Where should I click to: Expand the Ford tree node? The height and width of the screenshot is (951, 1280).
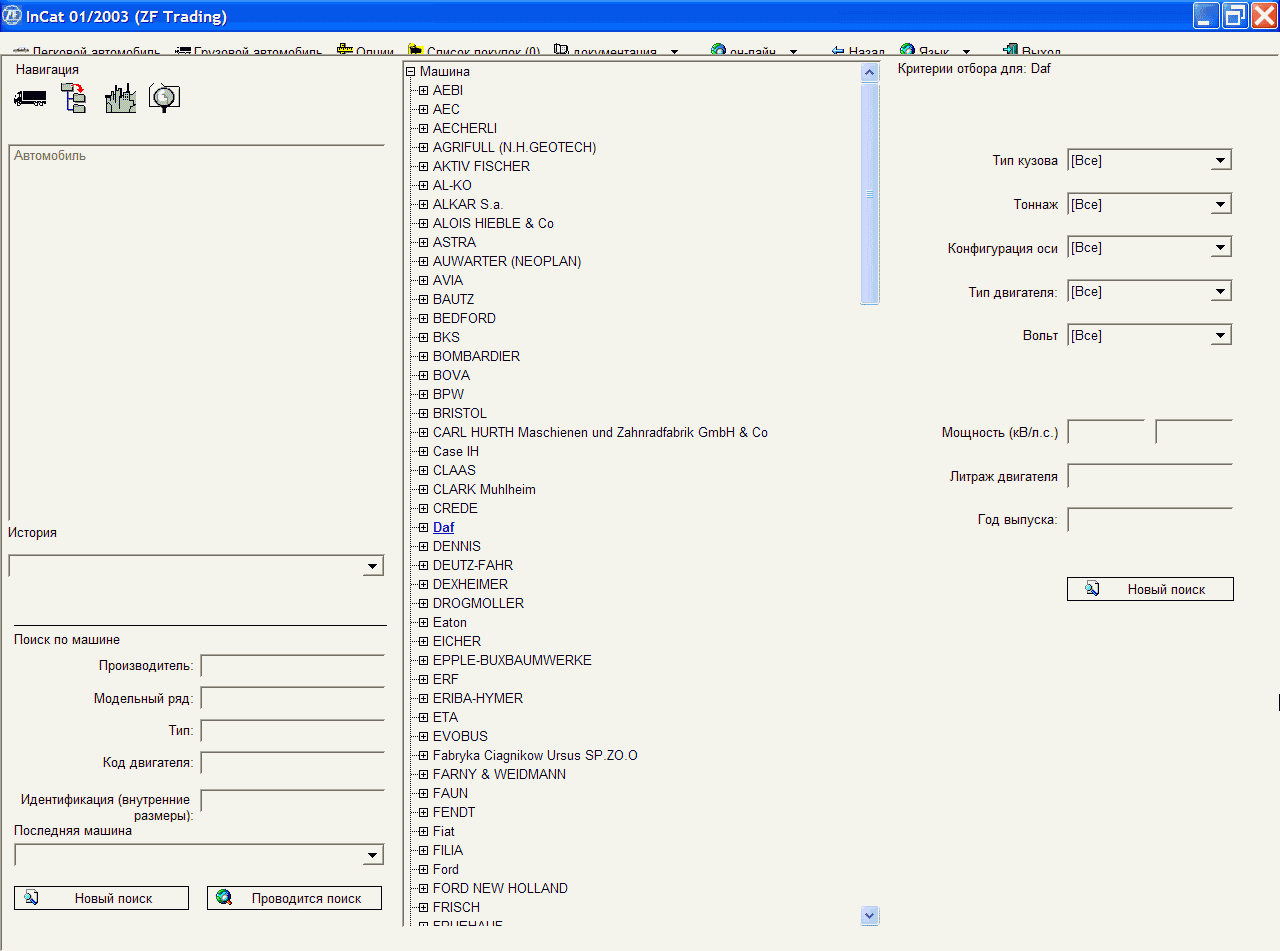coord(424,870)
